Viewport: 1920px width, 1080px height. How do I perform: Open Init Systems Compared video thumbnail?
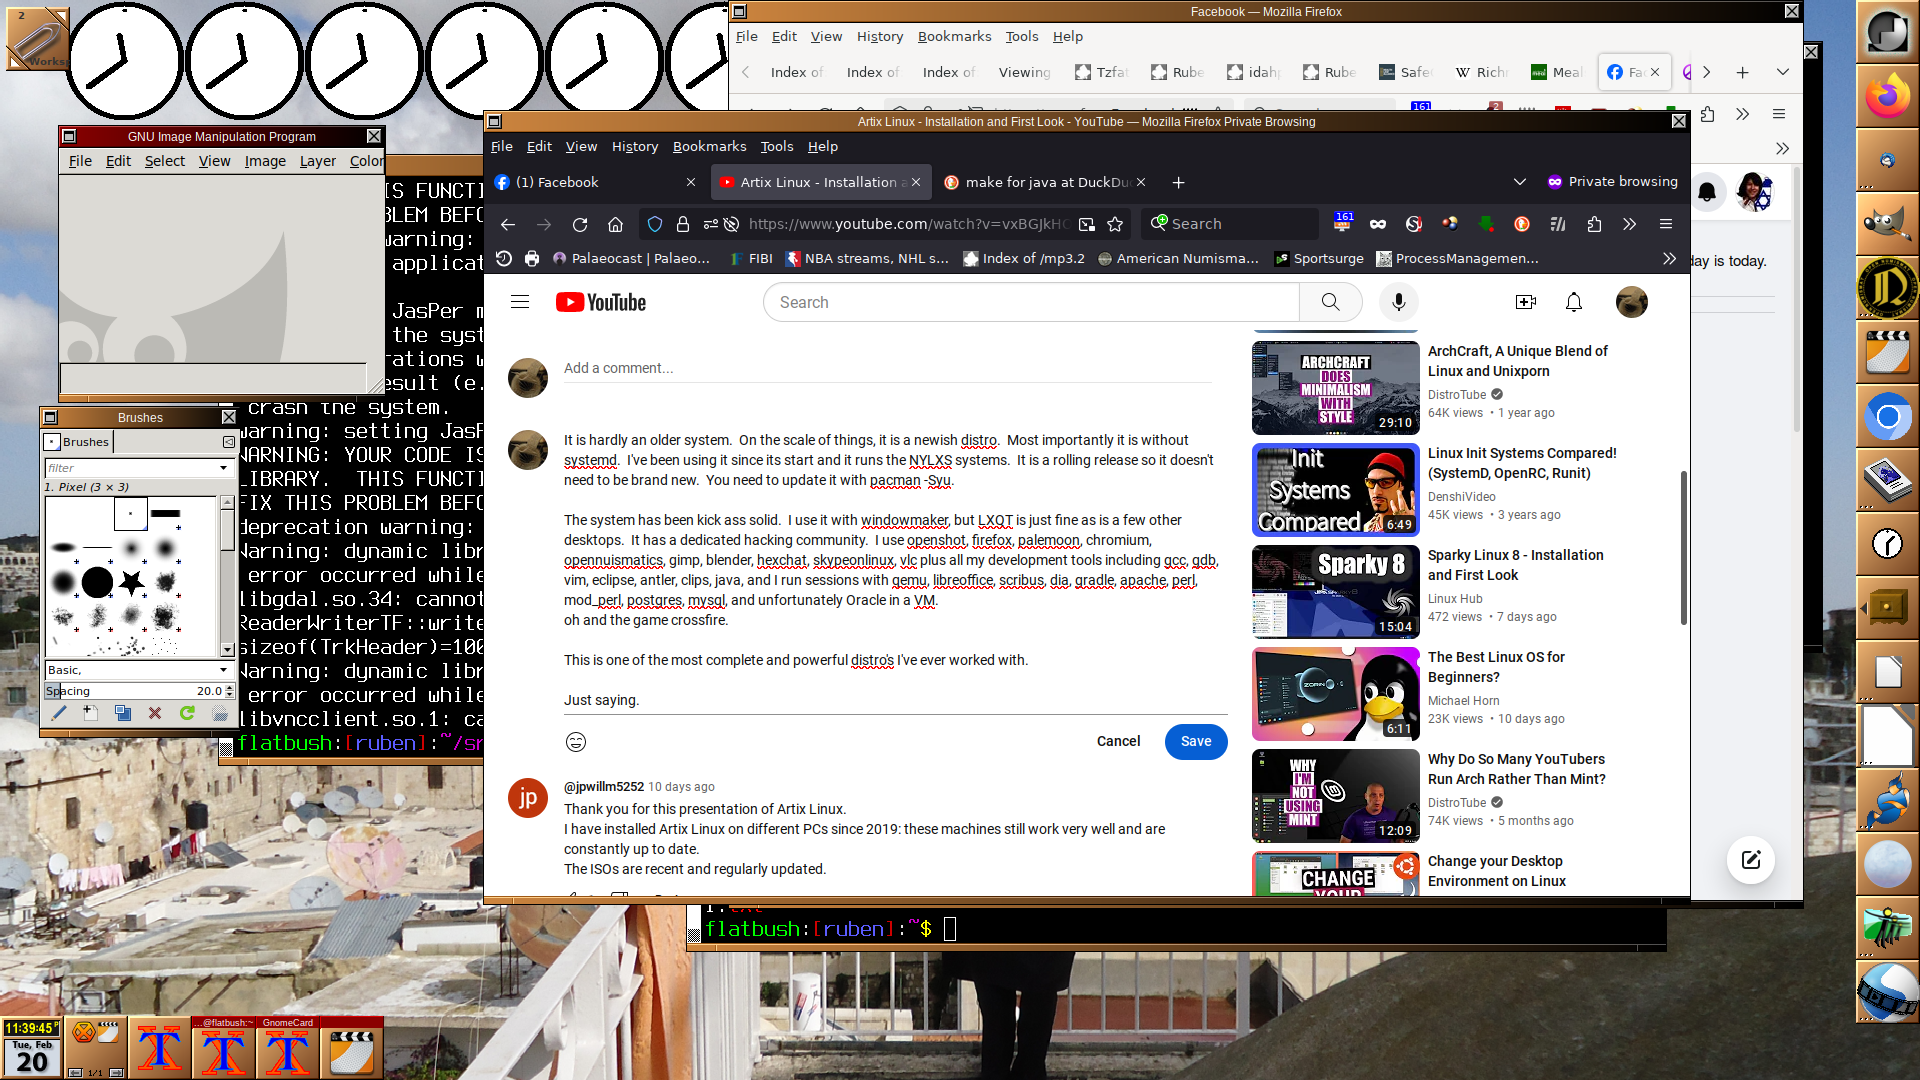click(1335, 490)
